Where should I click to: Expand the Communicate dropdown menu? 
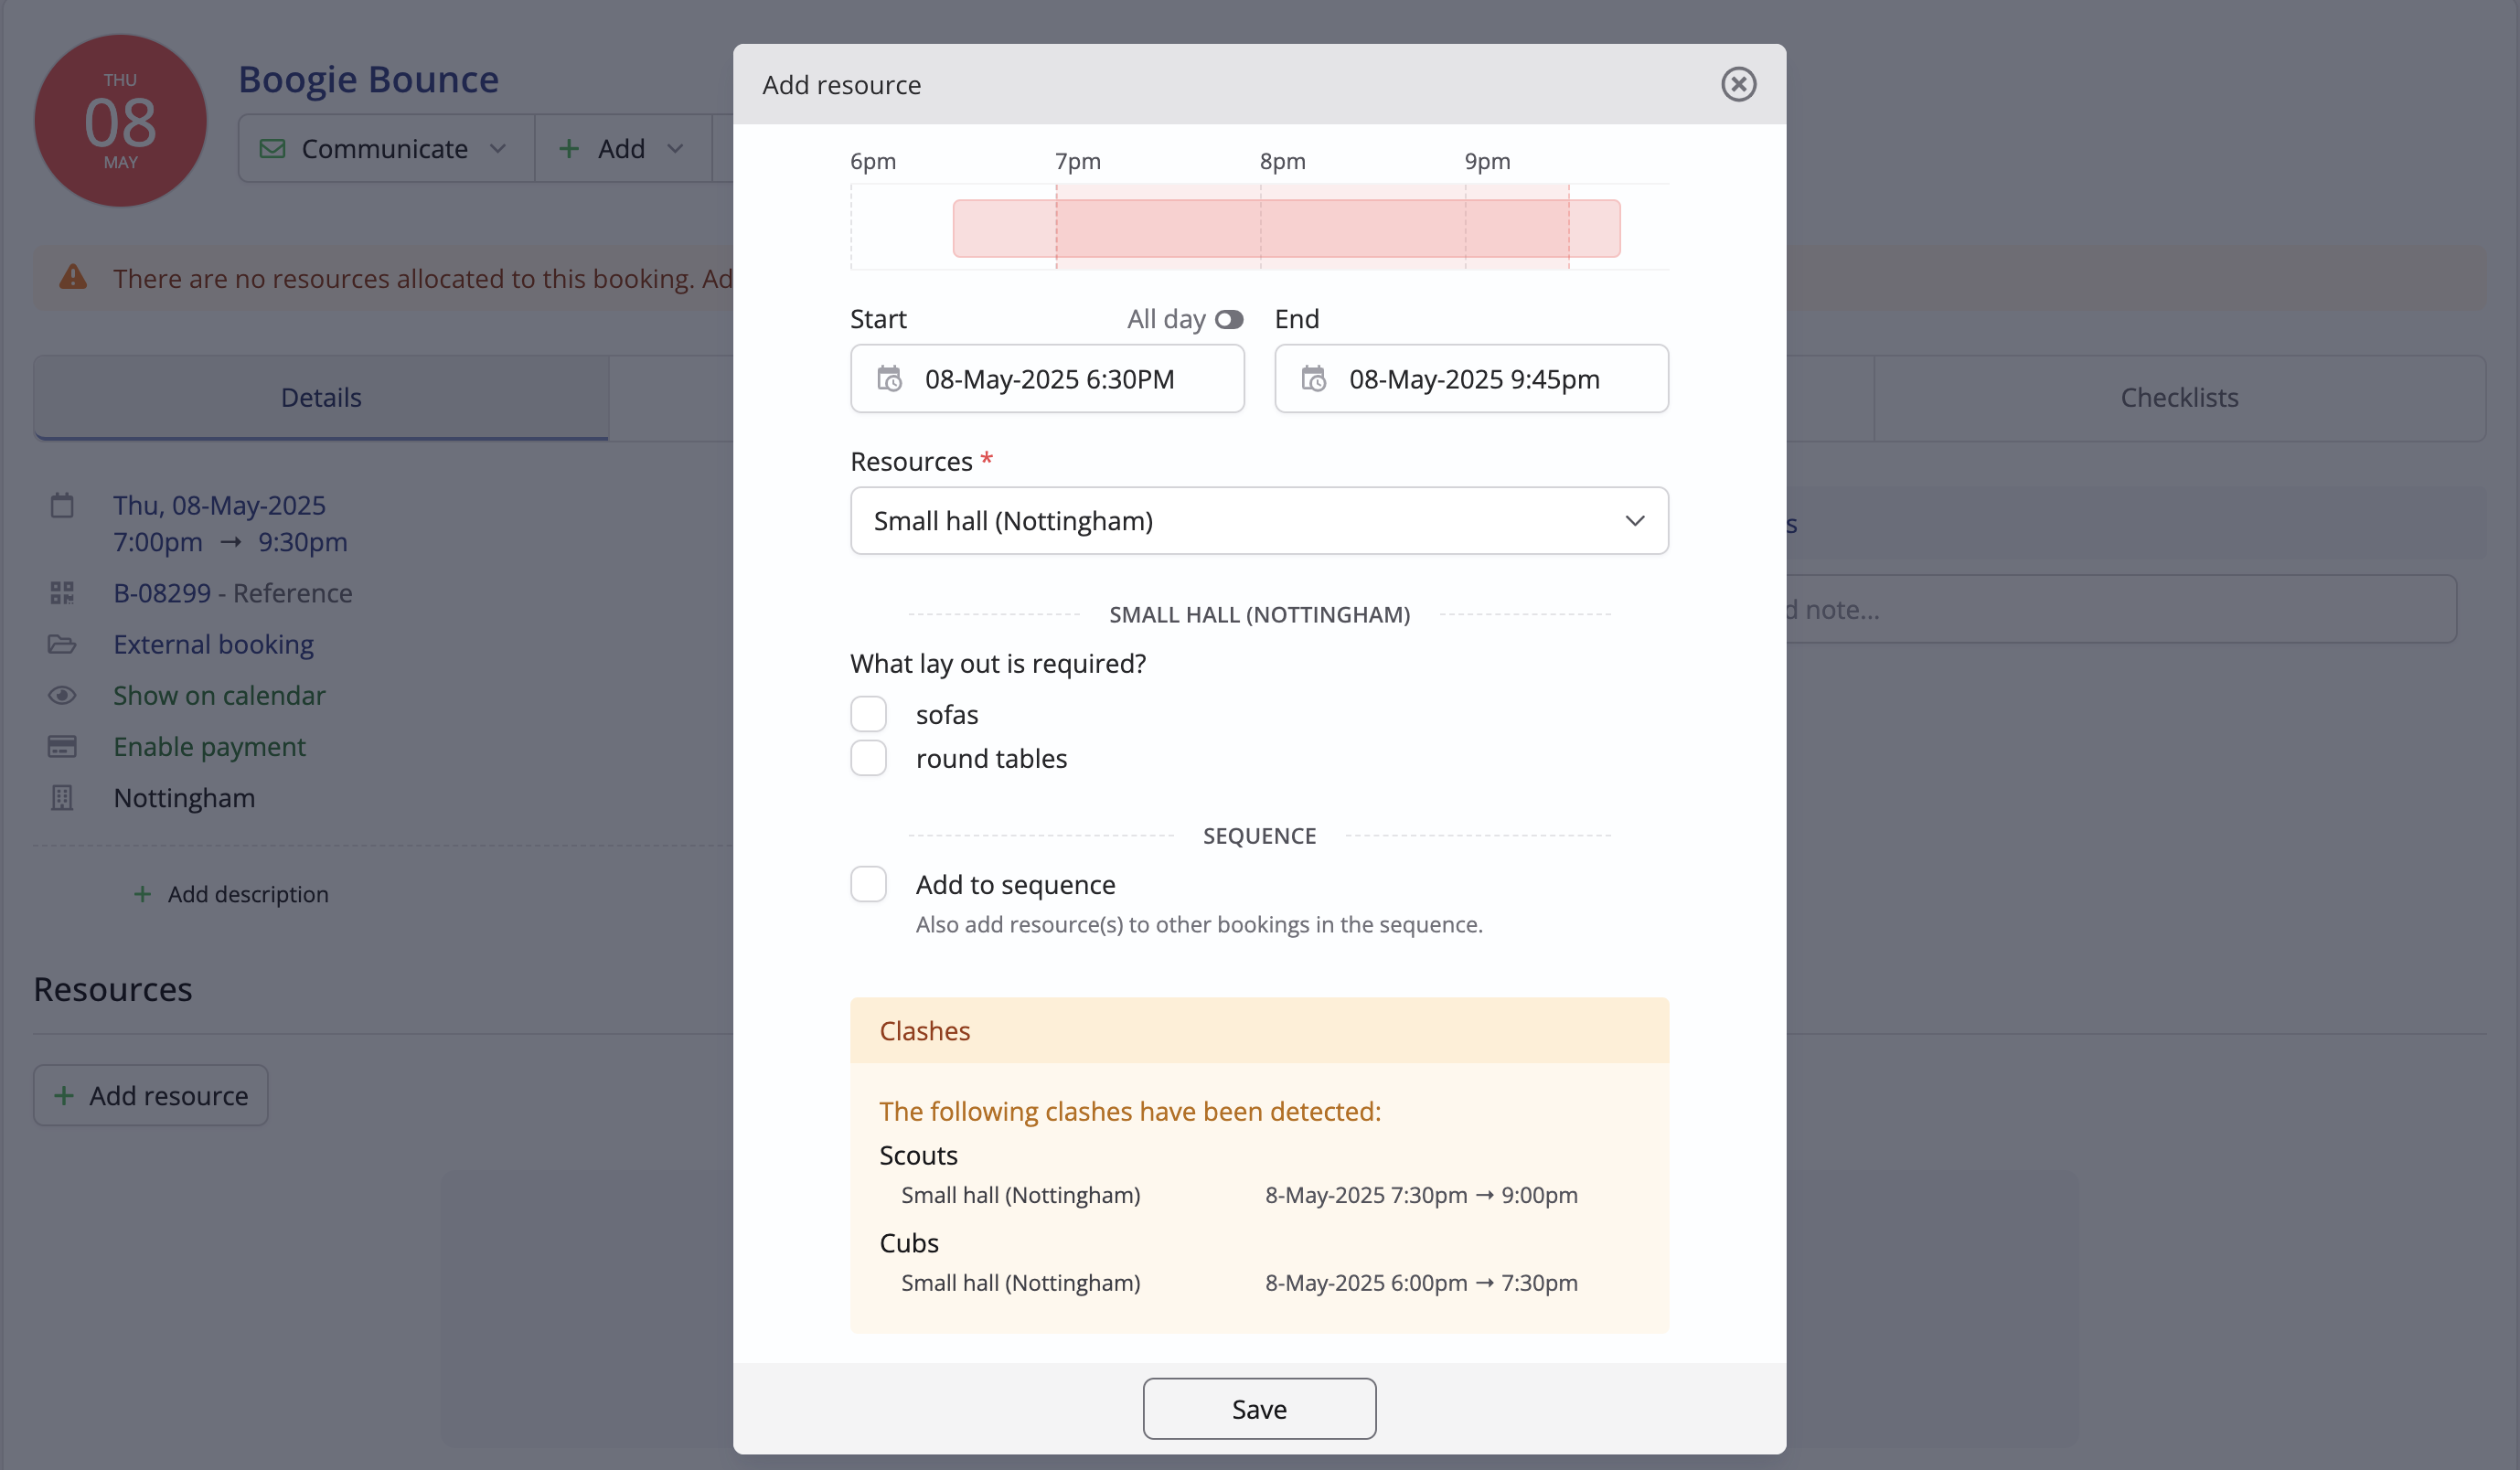pos(385,149)
